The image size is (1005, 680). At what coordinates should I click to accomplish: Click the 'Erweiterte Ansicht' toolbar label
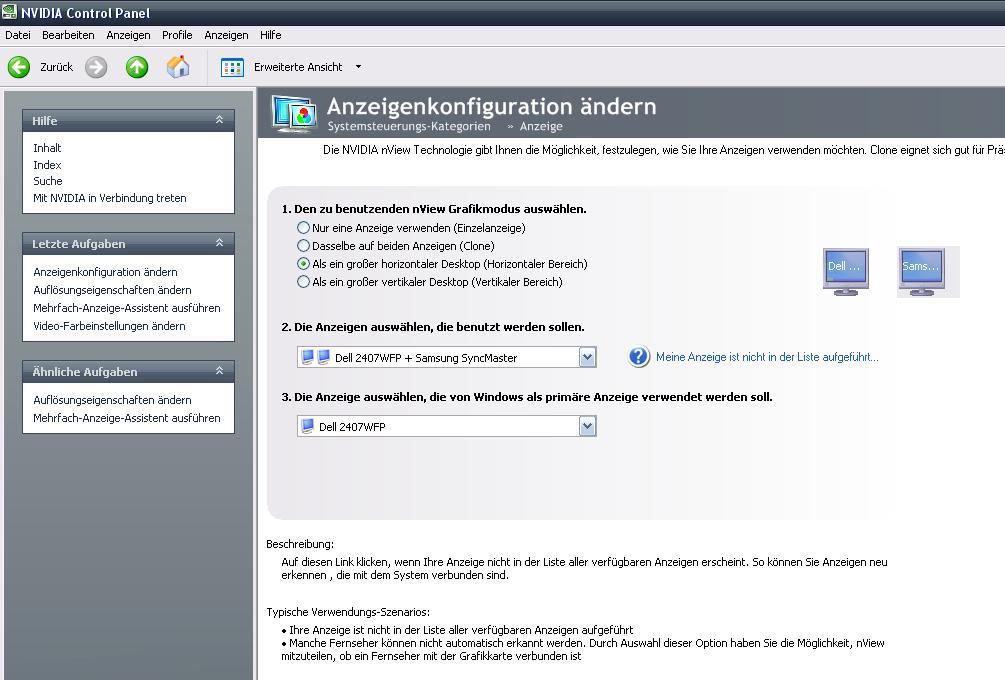click(298, 67)
